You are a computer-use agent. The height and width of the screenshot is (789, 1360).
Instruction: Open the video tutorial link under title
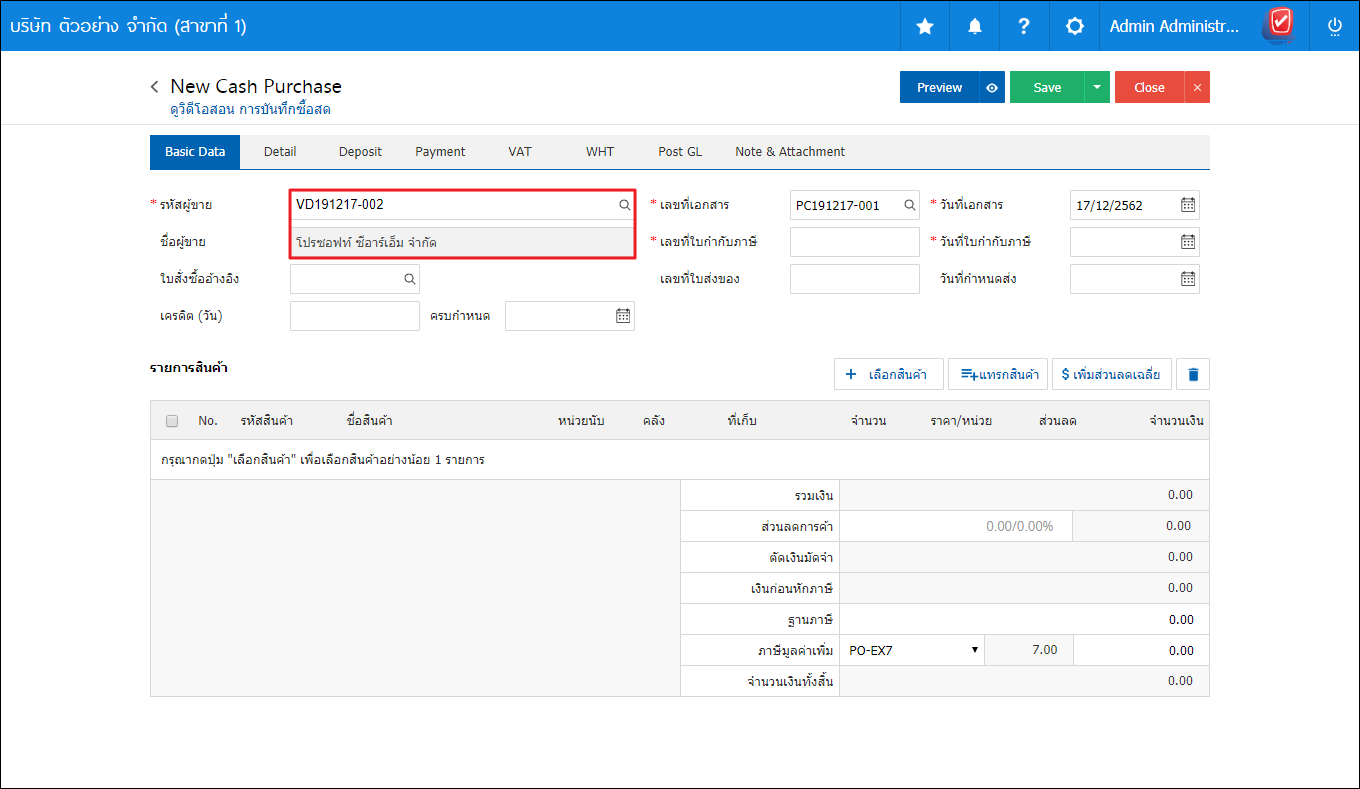coord(250,109)
